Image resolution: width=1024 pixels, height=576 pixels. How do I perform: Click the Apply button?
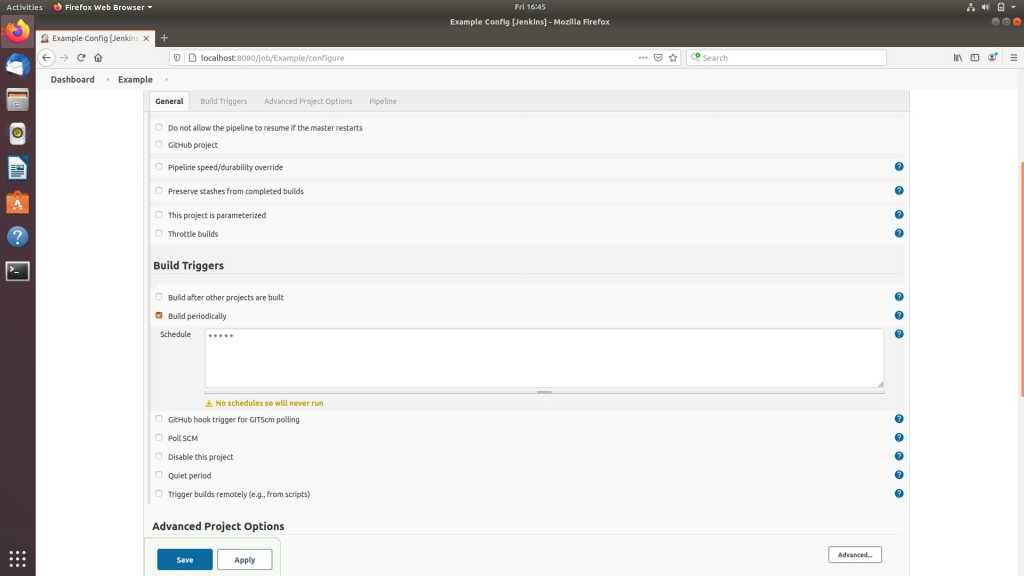click(x=244, y=560)
